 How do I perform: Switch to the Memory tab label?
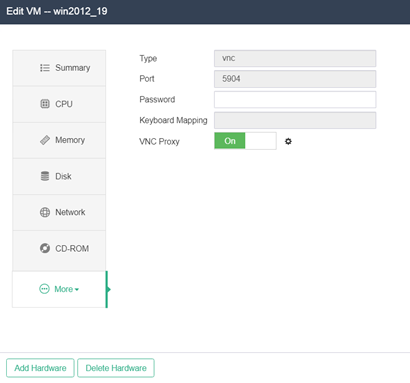coord(70,140)
